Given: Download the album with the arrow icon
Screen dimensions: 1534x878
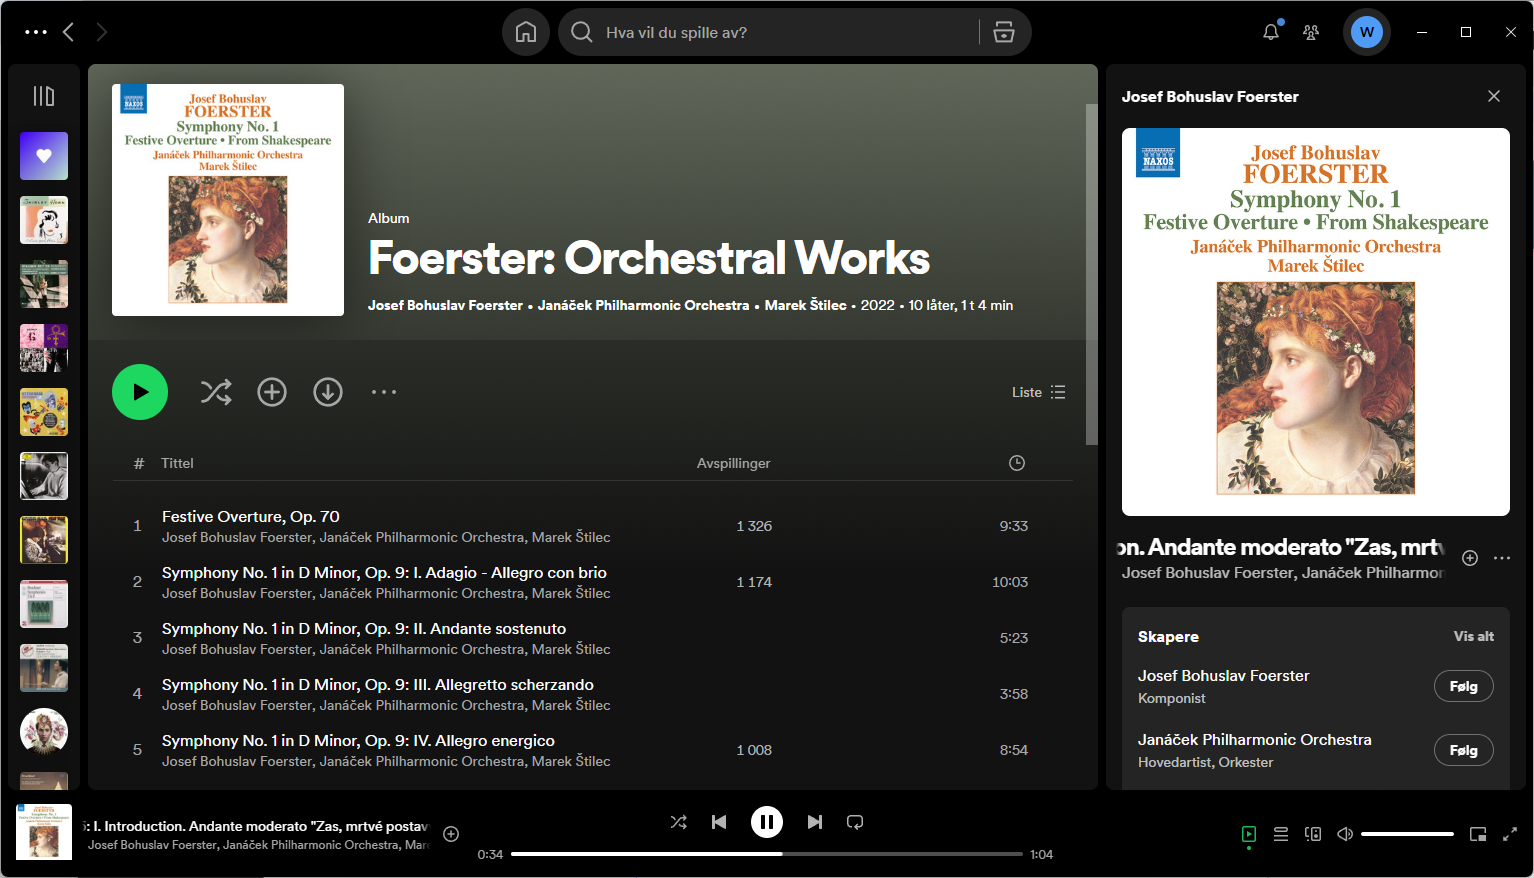Looking at the screenshot, I should (x=328, y=392).
